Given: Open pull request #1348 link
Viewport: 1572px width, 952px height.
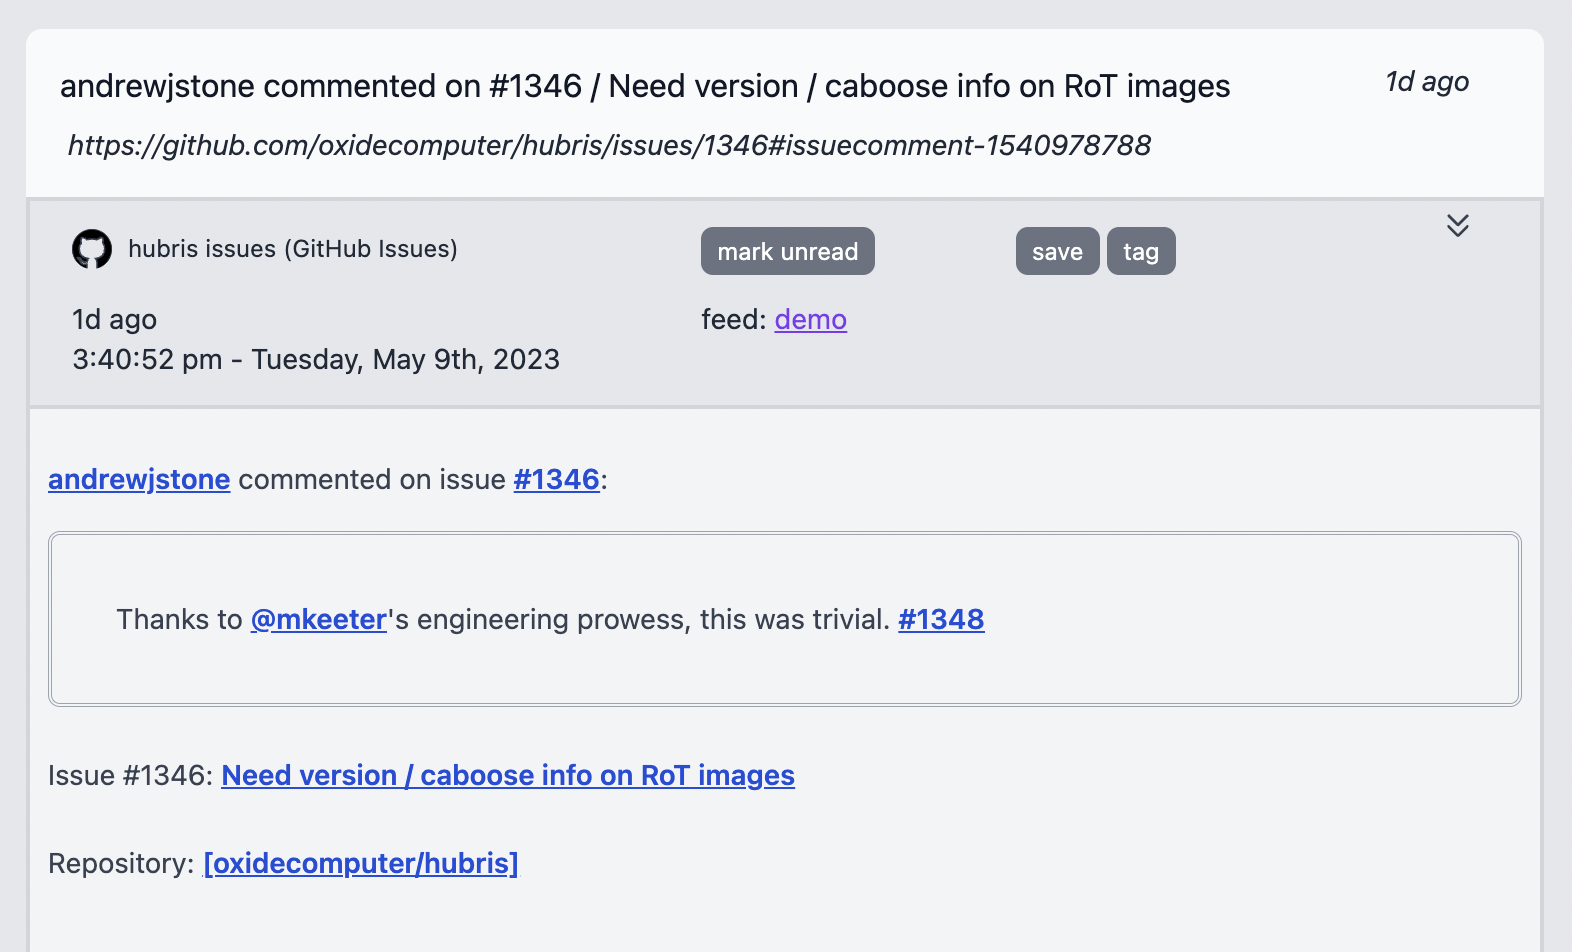Looking at the screenshot, I should click(941, 619).
